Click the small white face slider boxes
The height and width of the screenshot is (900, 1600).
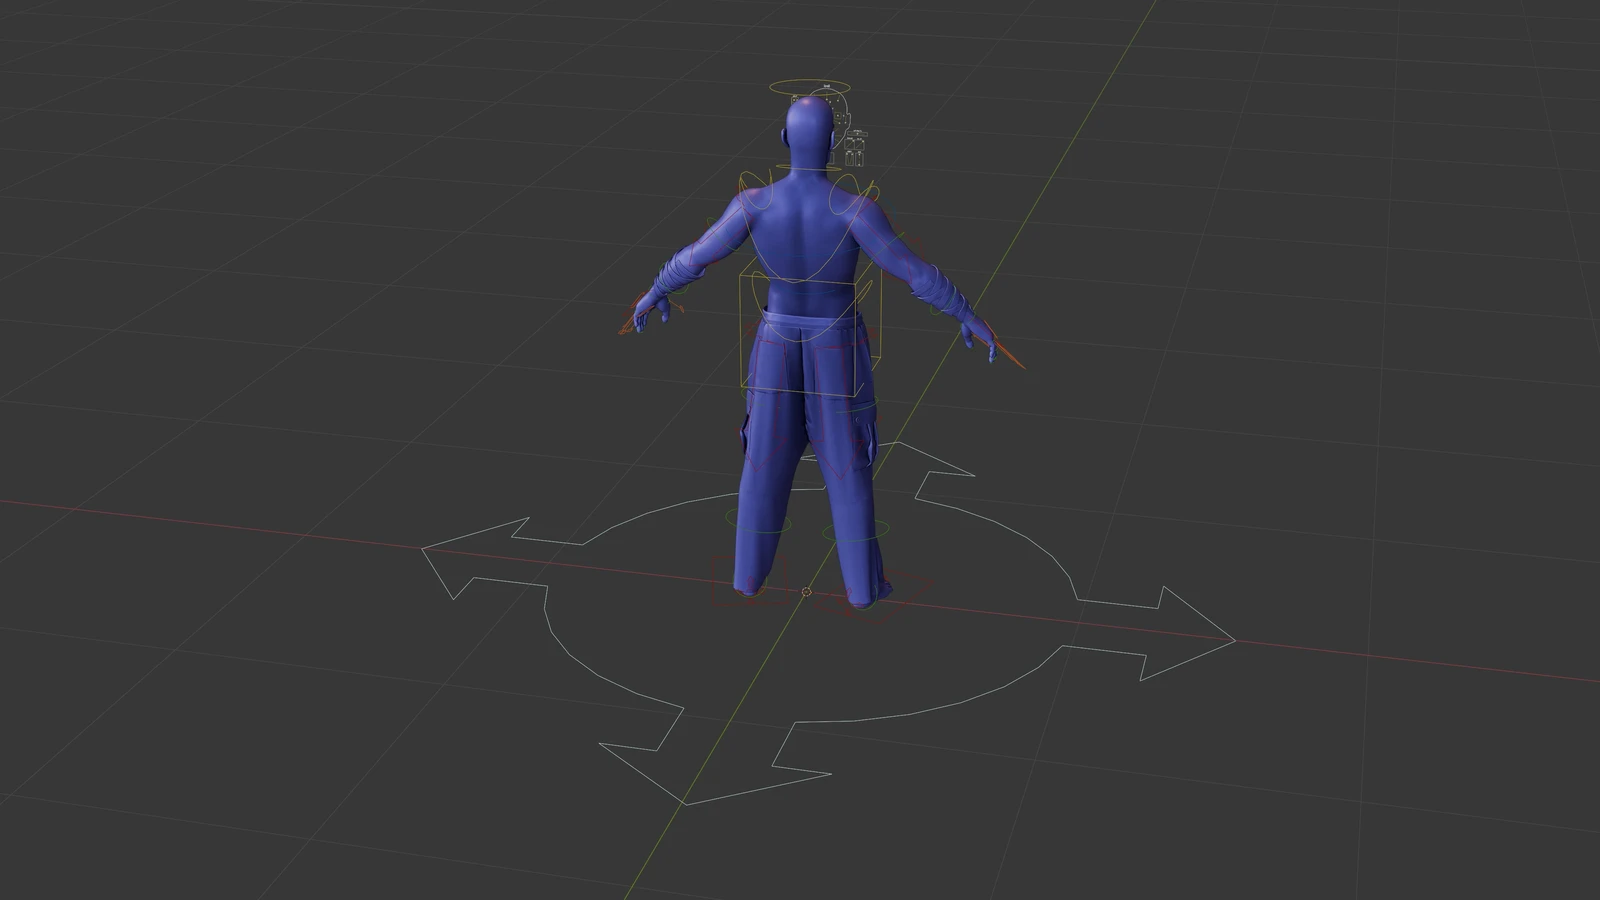point(855,149)
